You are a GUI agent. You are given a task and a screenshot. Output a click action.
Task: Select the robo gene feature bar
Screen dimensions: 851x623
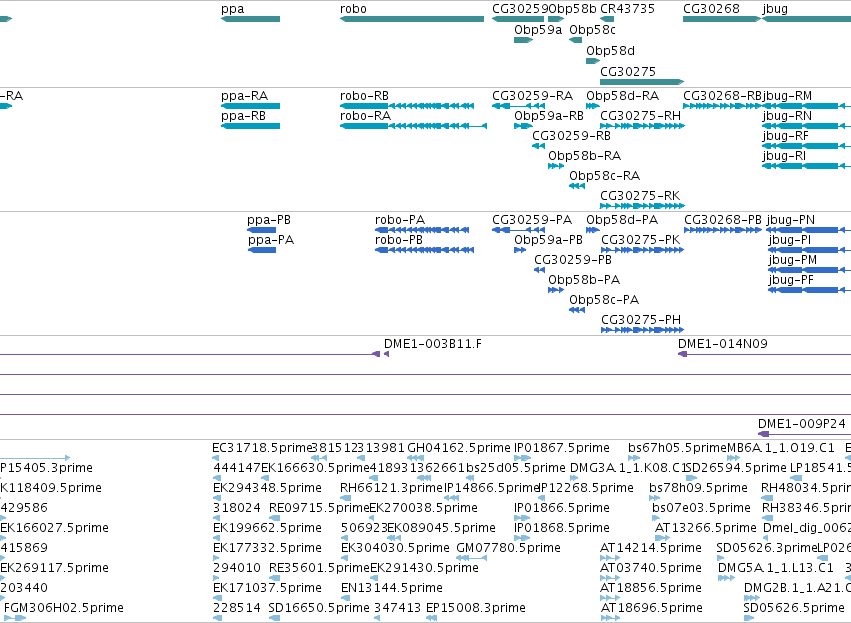coord(412,19)
